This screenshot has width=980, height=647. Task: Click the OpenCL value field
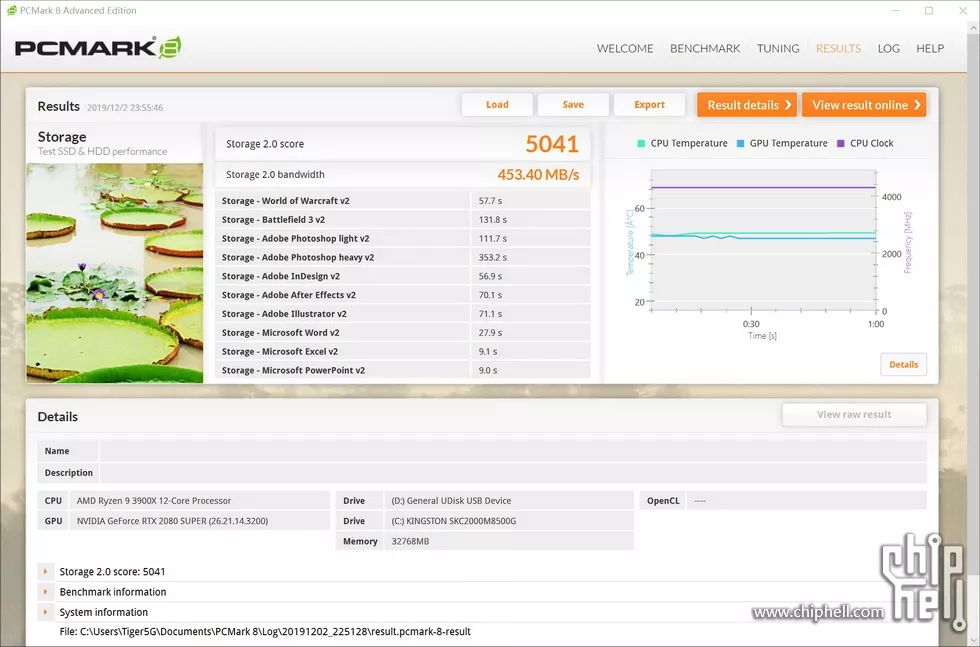(x=806, y=501)
